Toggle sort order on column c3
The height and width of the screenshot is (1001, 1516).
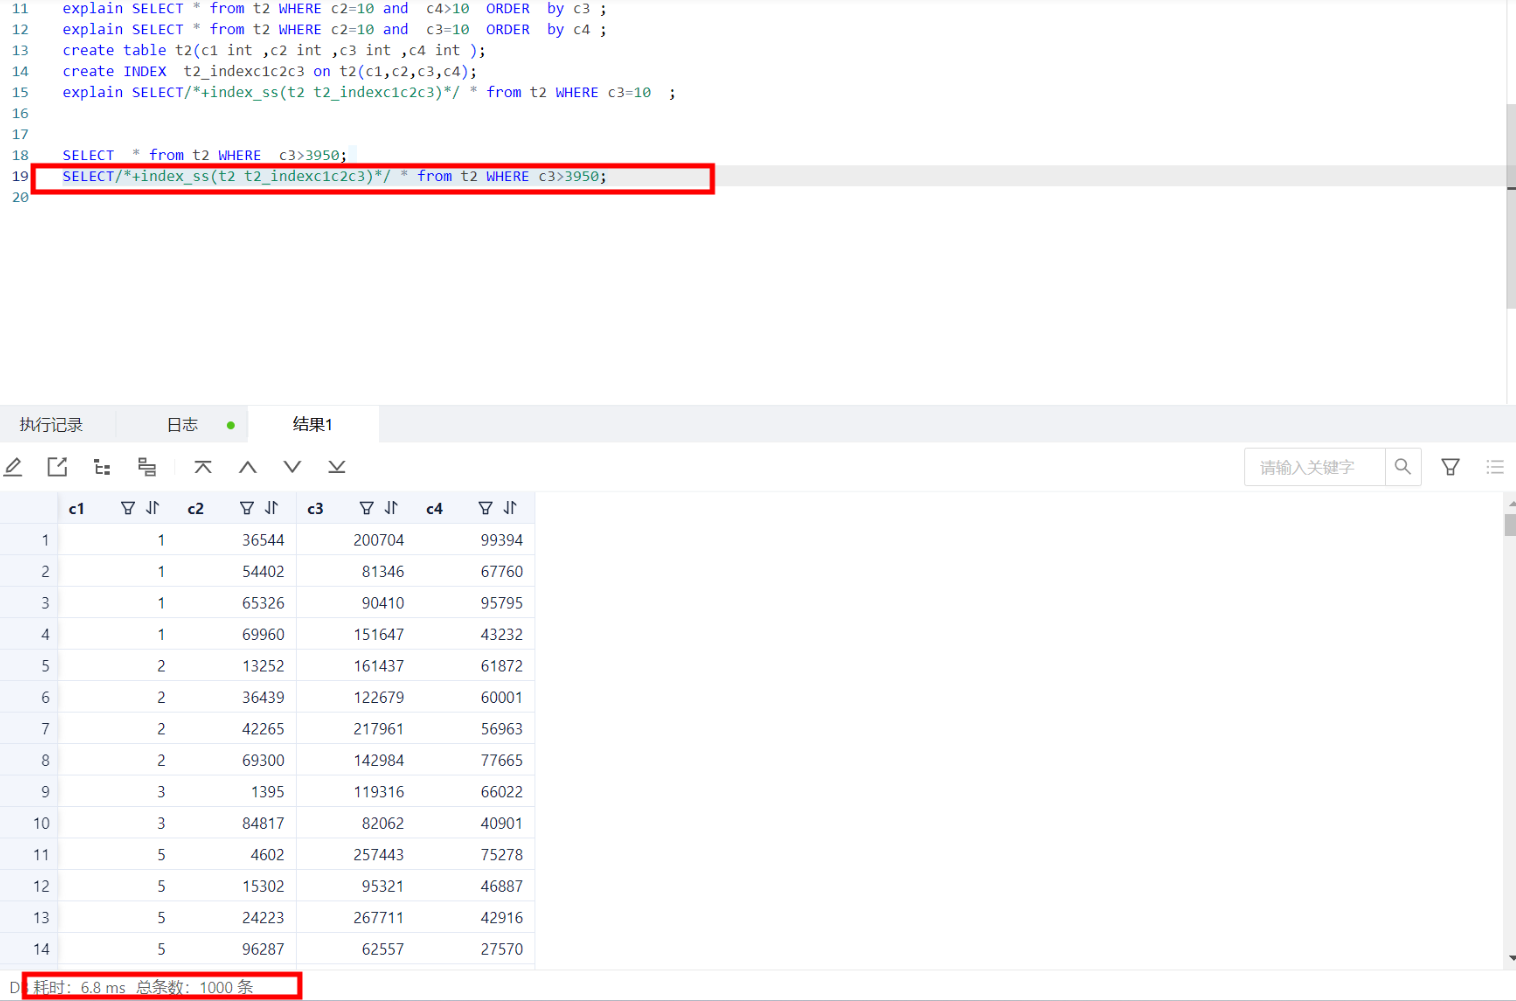392,508
